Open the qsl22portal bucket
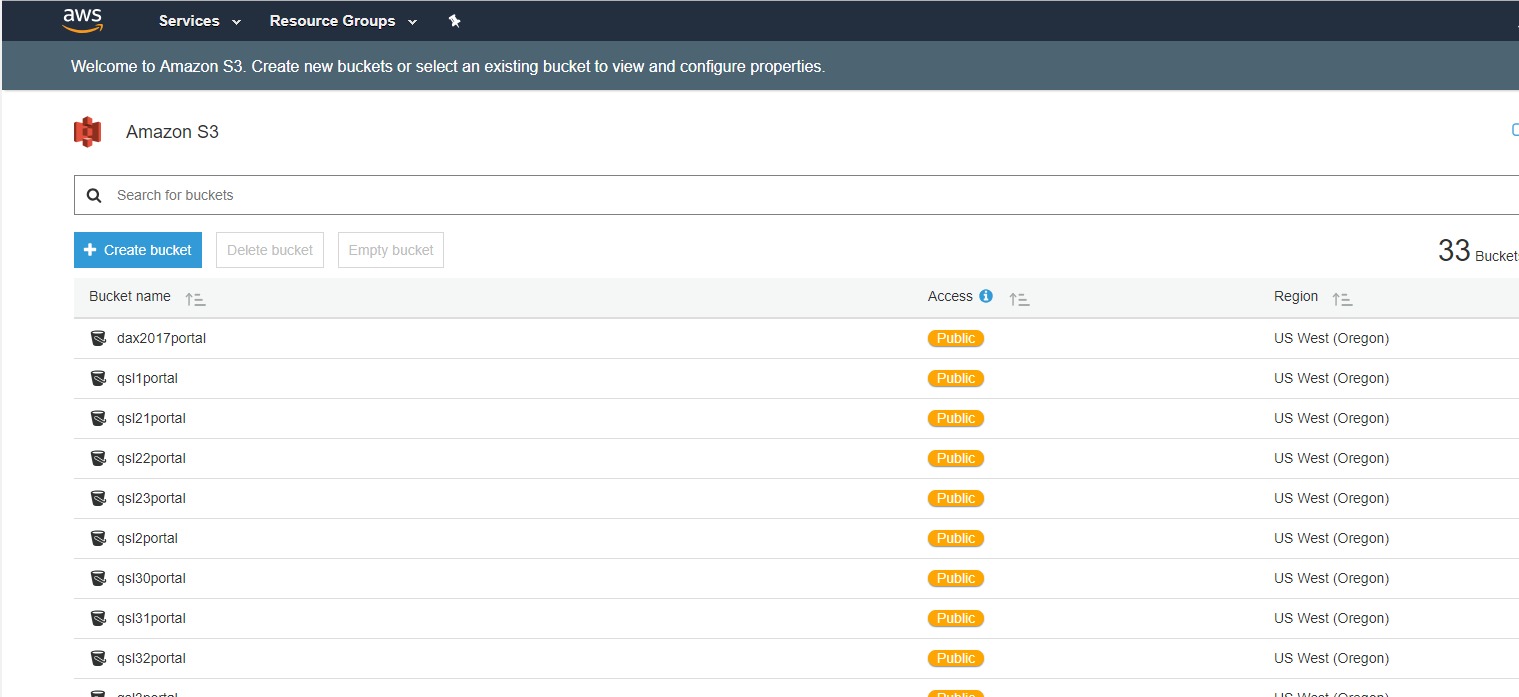The width and height of the screenshot is (1519, 697). point(151,458)
